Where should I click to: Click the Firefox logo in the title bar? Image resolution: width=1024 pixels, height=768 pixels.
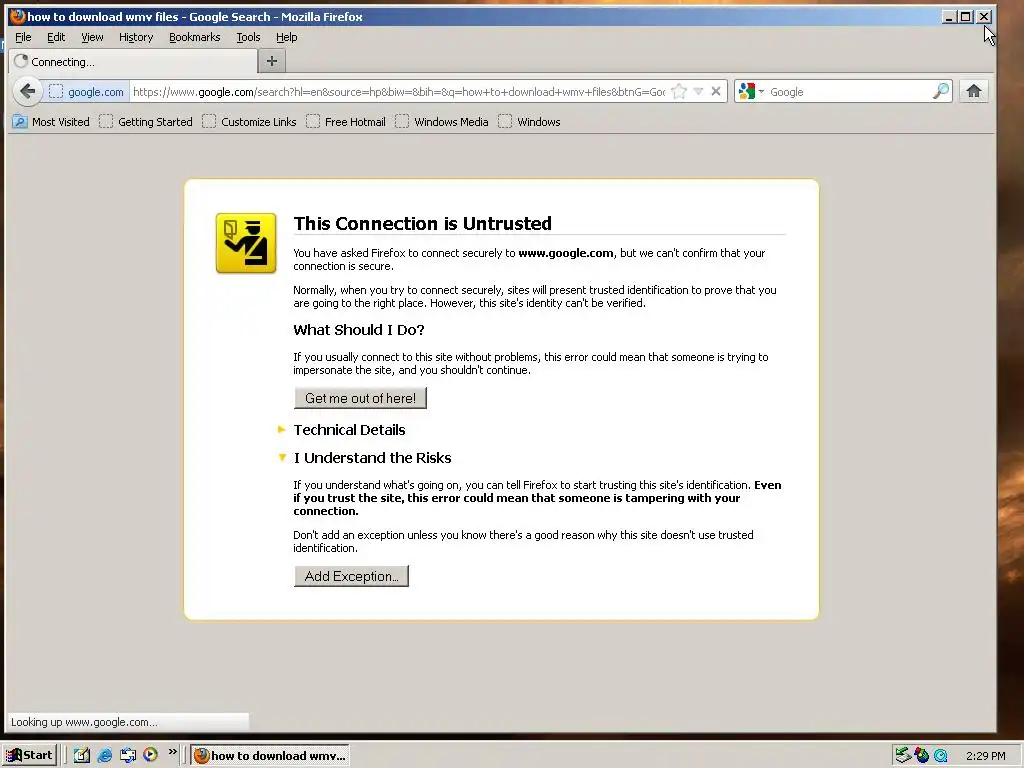coord(18,16)
